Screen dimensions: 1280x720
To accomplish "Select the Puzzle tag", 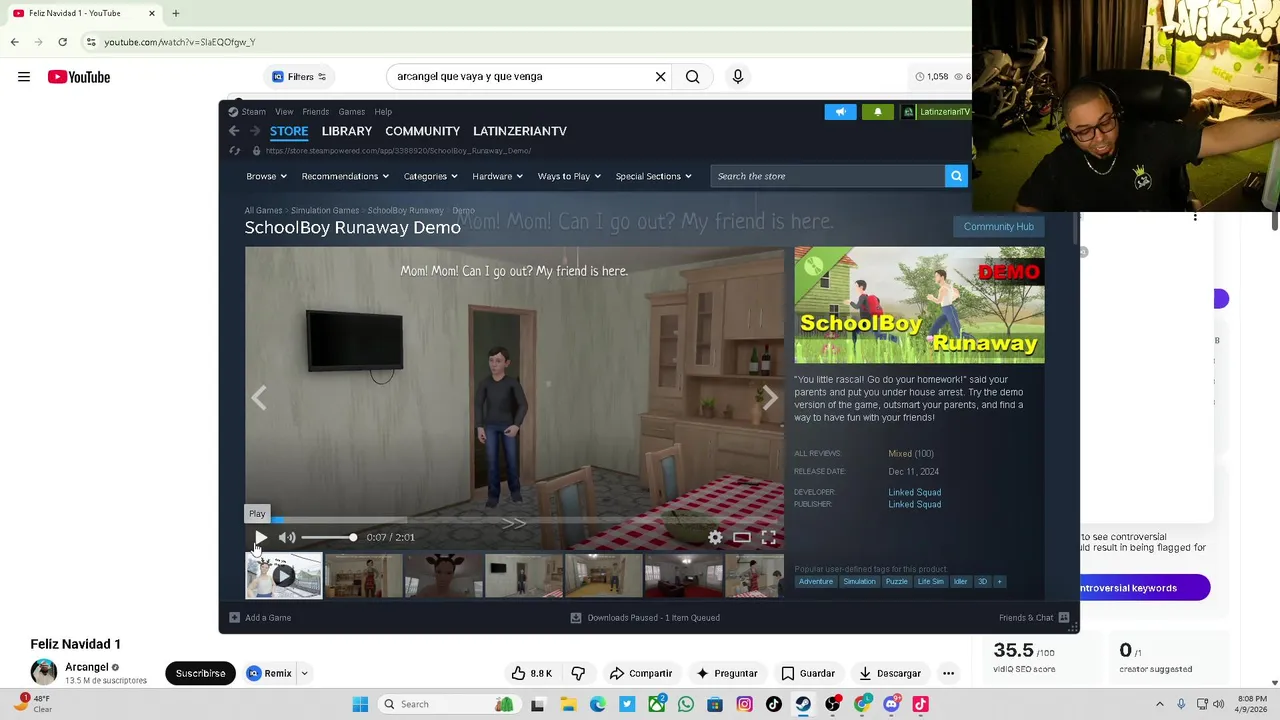I will (x=896, y=582).
